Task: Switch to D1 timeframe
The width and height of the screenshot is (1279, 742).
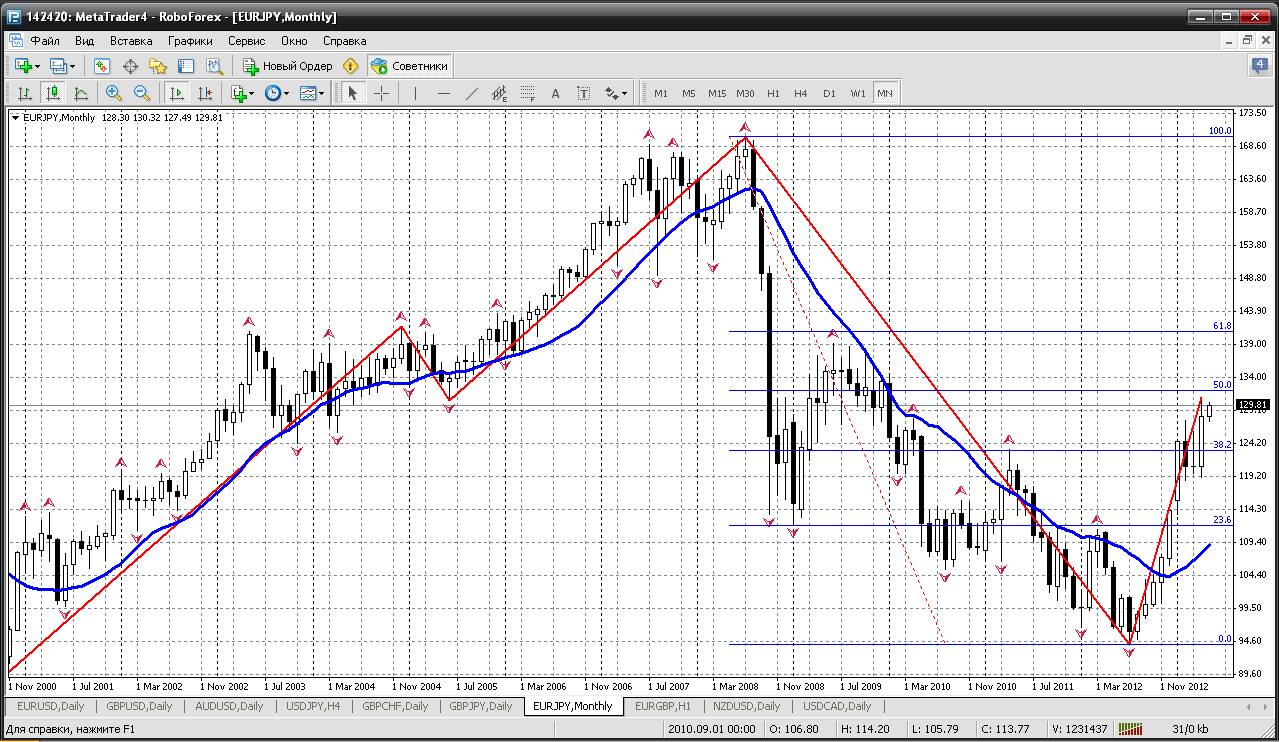Action: pyautogui.click(x=829, y=93)
